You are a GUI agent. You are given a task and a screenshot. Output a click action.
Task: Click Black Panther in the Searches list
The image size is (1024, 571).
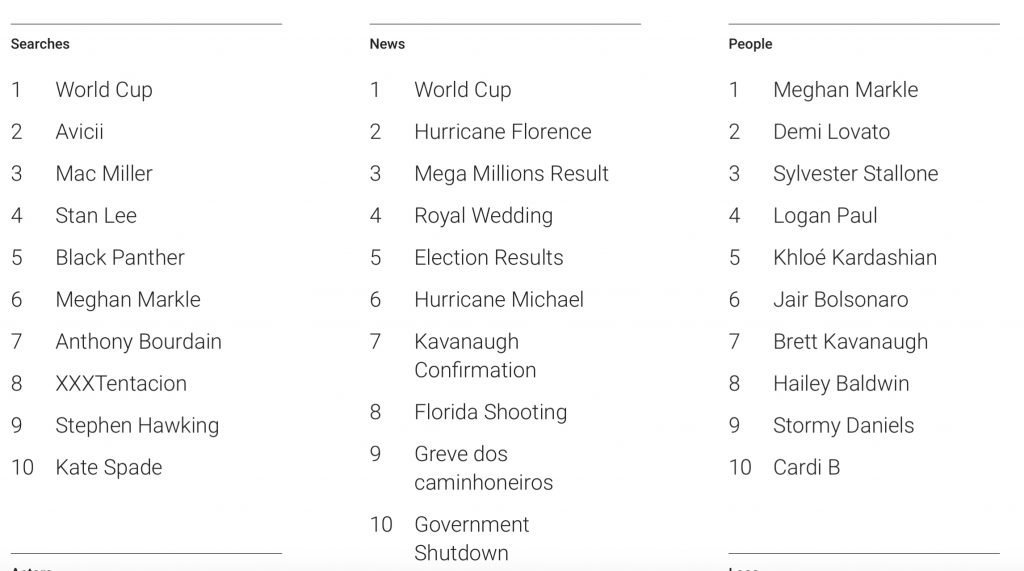120,258
